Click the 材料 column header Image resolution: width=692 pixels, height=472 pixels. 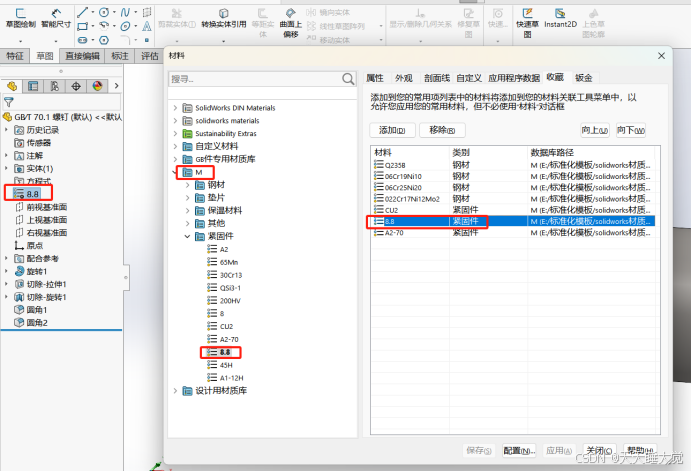410,153
